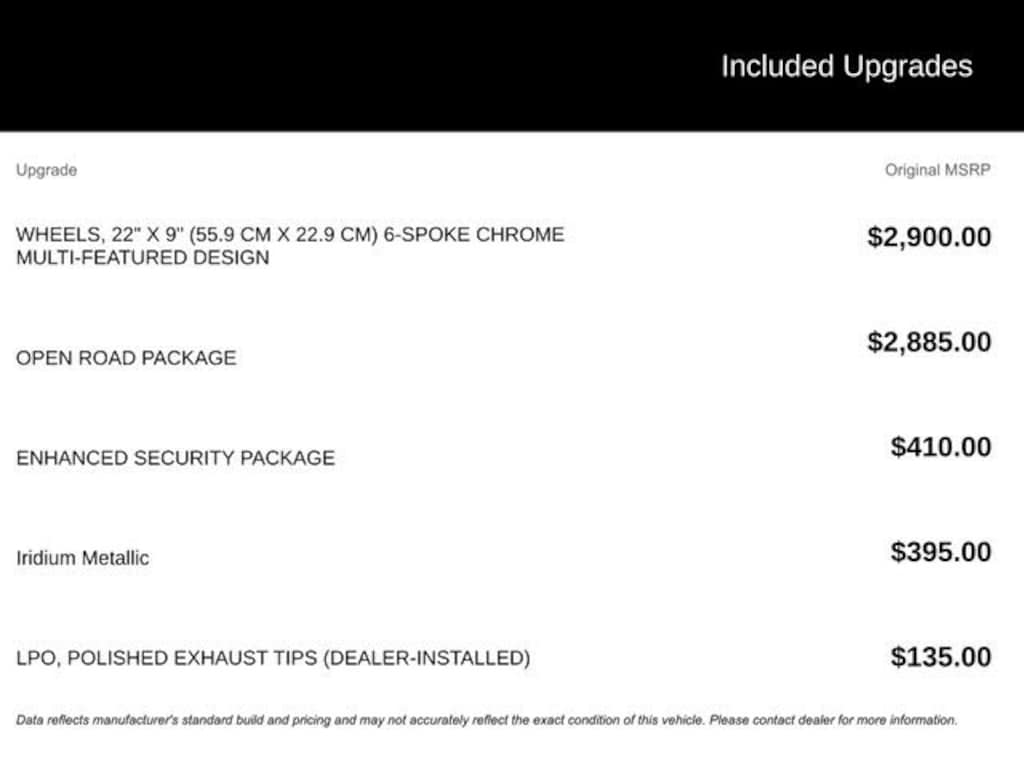The height and width of the screenshot is (768, 1024).
Task: Select the Upgrade column header
Action: point(46,170)
